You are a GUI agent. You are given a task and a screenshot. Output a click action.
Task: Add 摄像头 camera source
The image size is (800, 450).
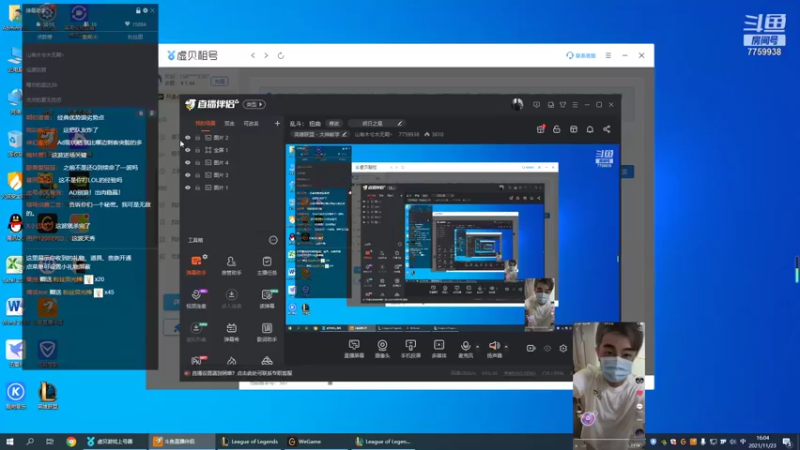tap(382, 348)
